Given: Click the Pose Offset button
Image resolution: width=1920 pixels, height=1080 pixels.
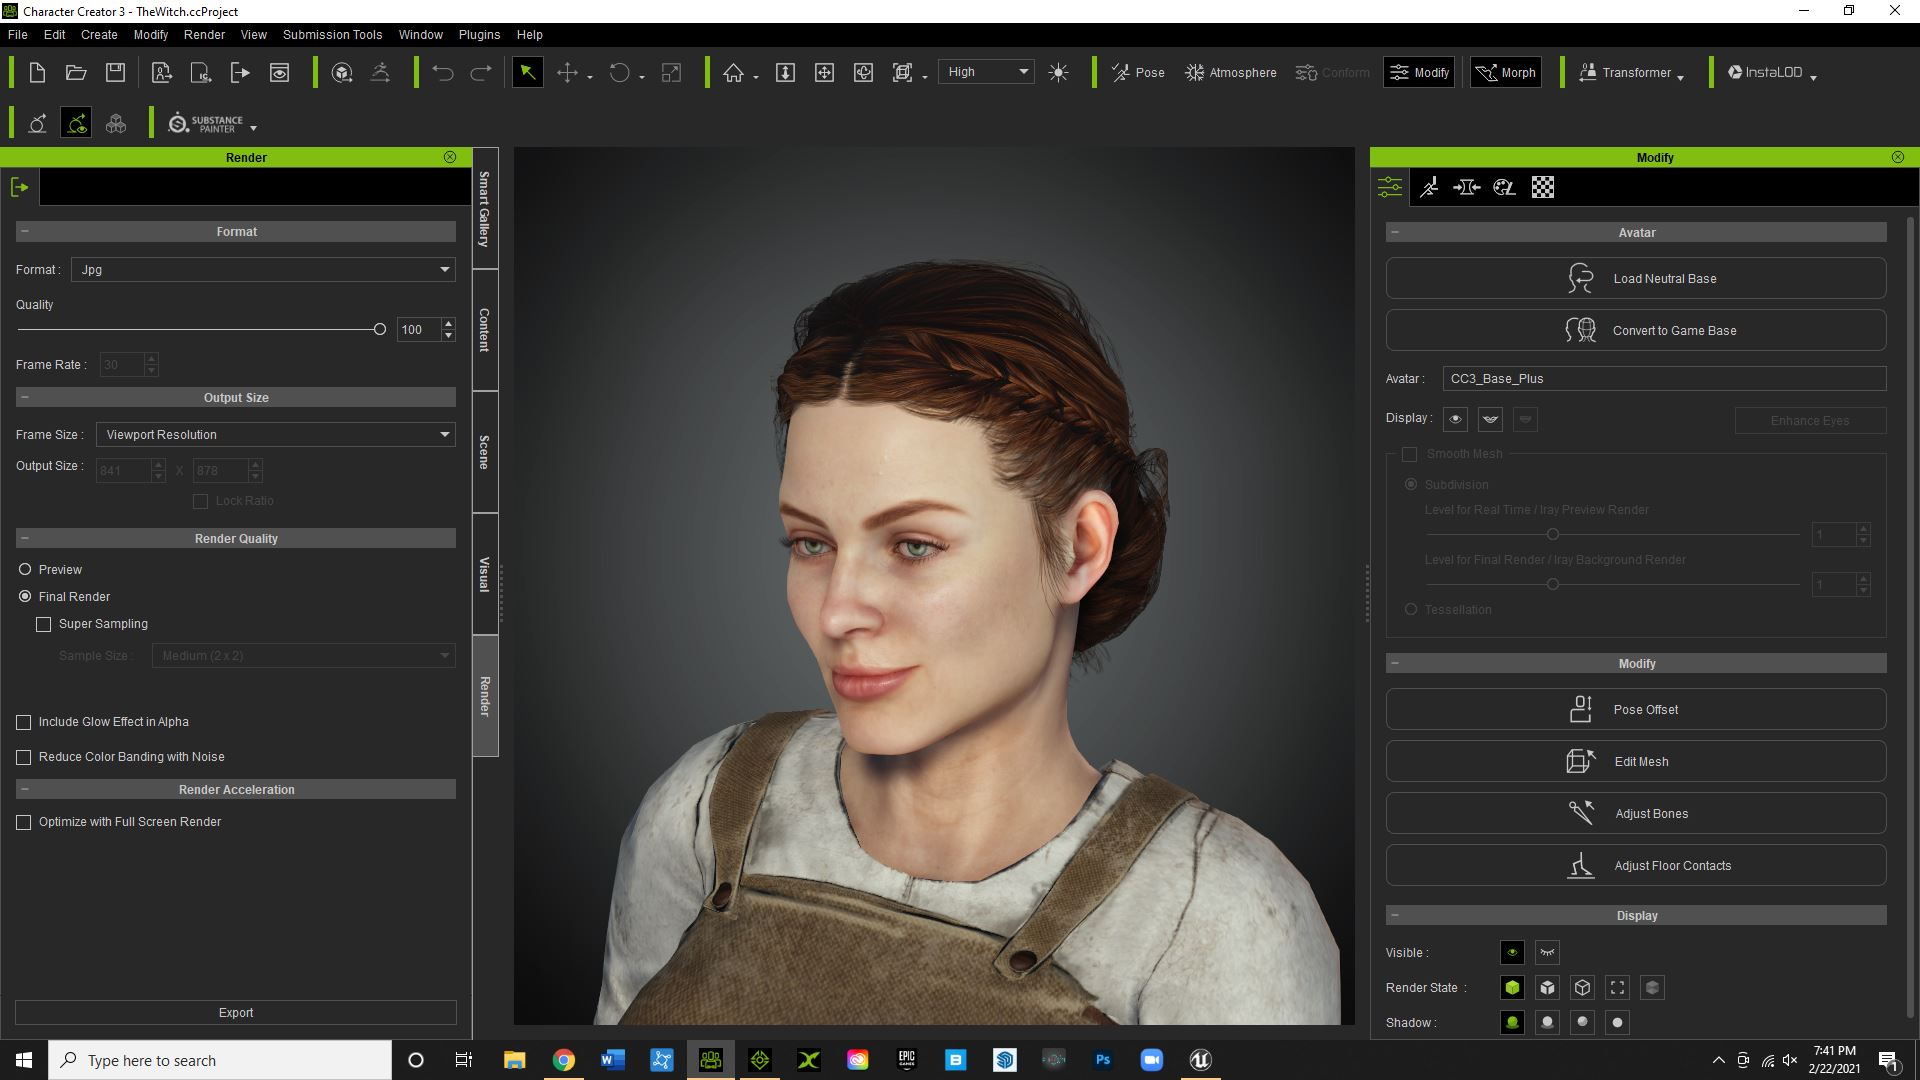Looking at the screenshot, I should [1636, 709].
